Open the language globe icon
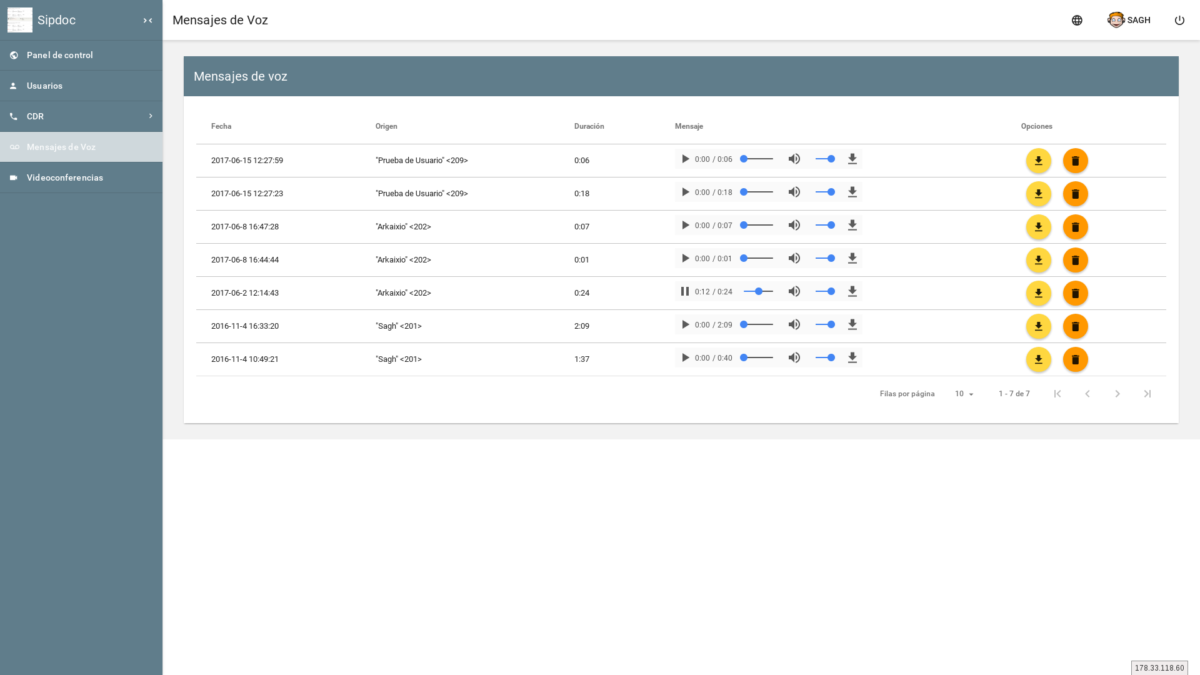 [1076, 19]
